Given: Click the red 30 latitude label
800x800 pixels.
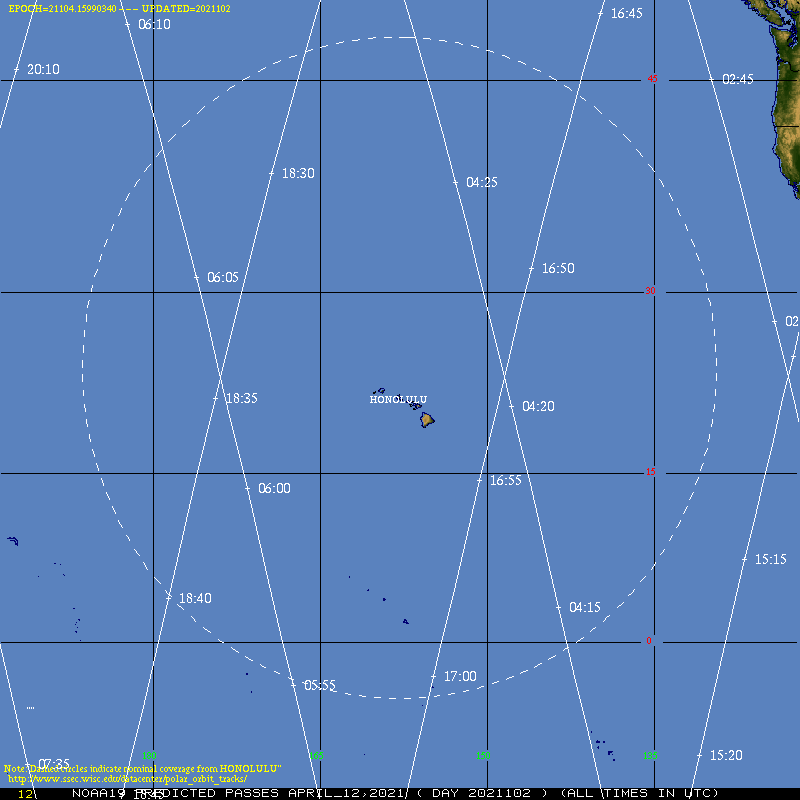Looking at the screenshot, I should (650, 291).
